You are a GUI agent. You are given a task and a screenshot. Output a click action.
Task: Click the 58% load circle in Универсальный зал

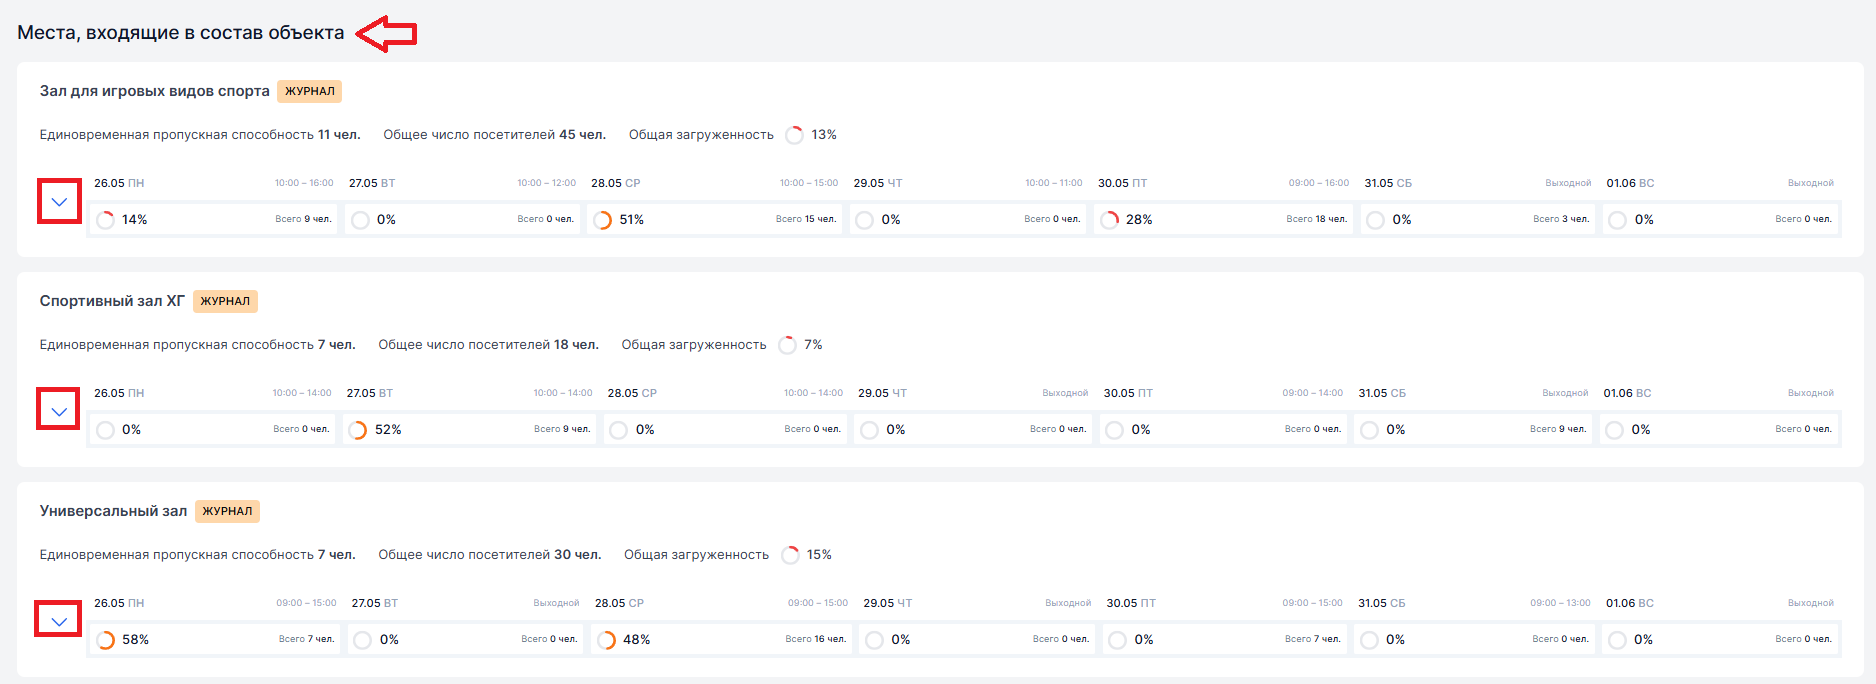point(105,640)
